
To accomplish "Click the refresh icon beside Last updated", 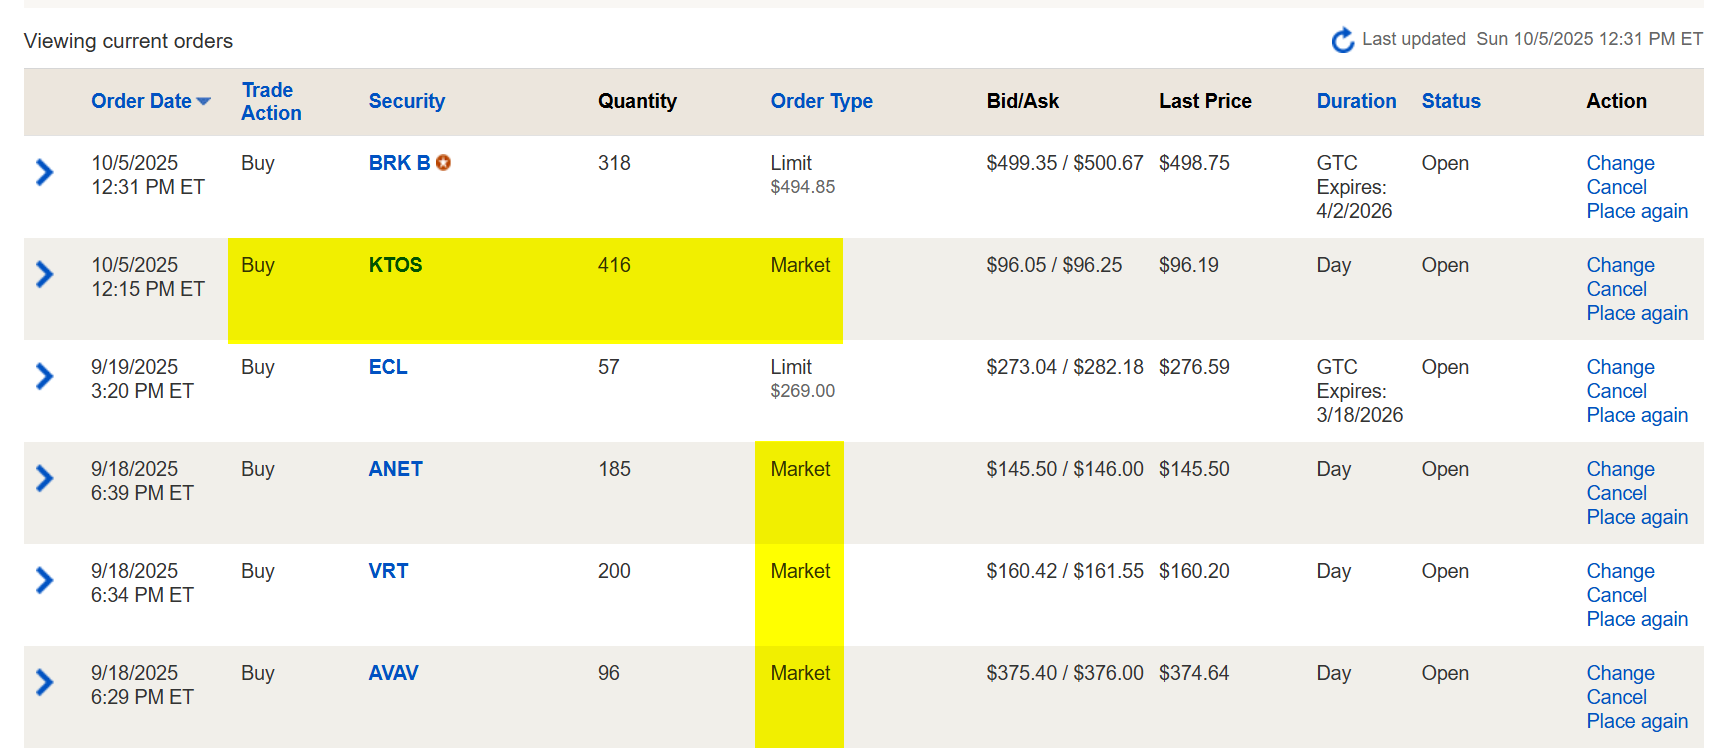I will [1342, 40].
